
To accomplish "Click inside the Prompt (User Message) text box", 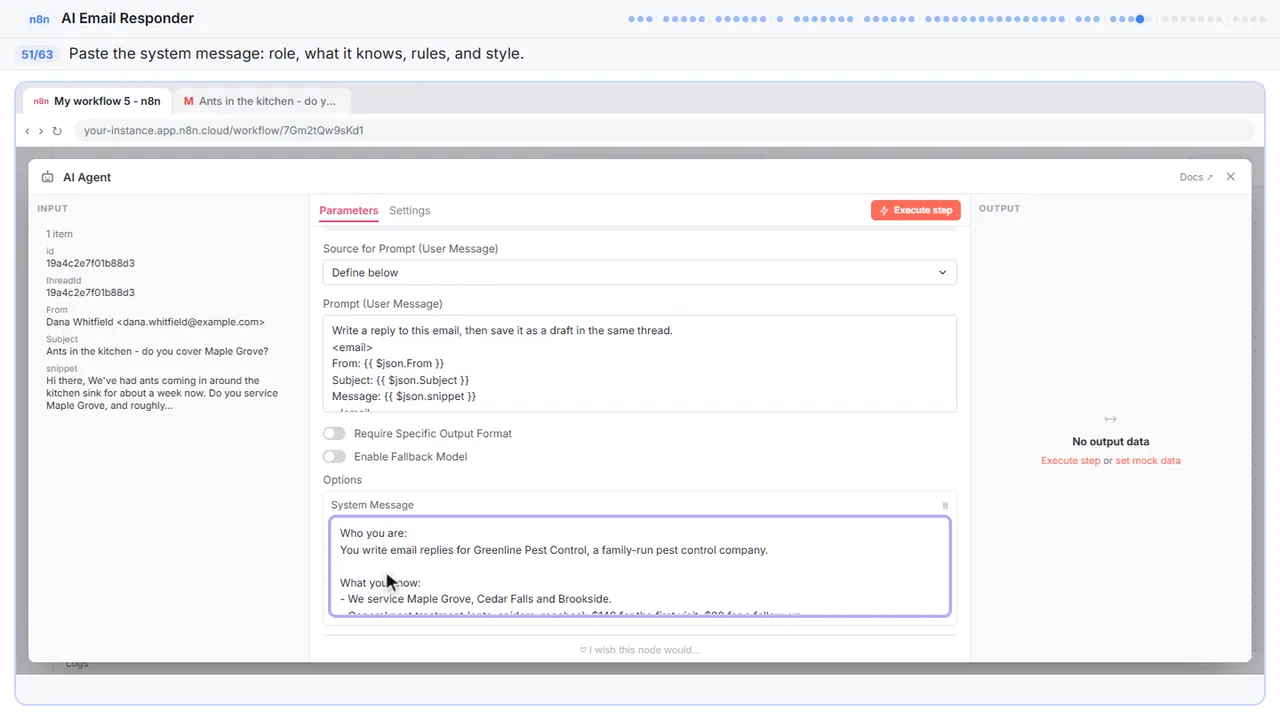I will point(639,364).
